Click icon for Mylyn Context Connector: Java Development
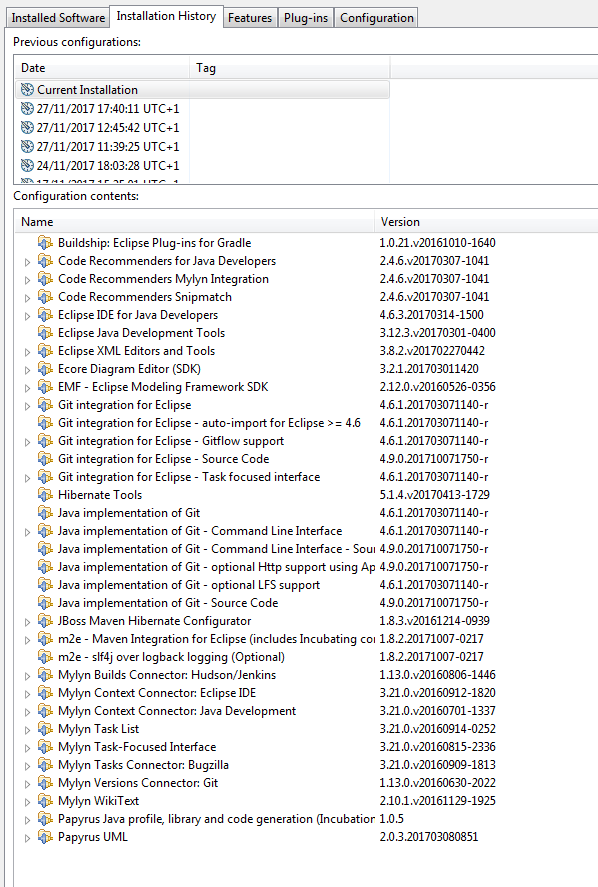 [x=45, y=711]
